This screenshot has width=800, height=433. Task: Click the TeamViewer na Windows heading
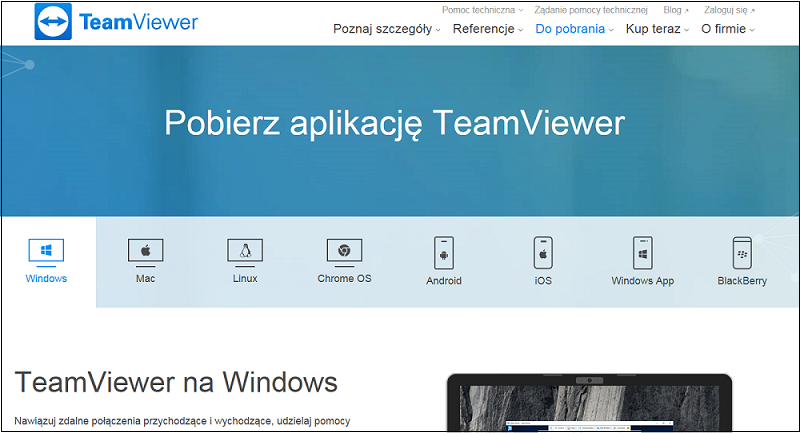pos(176,382)
